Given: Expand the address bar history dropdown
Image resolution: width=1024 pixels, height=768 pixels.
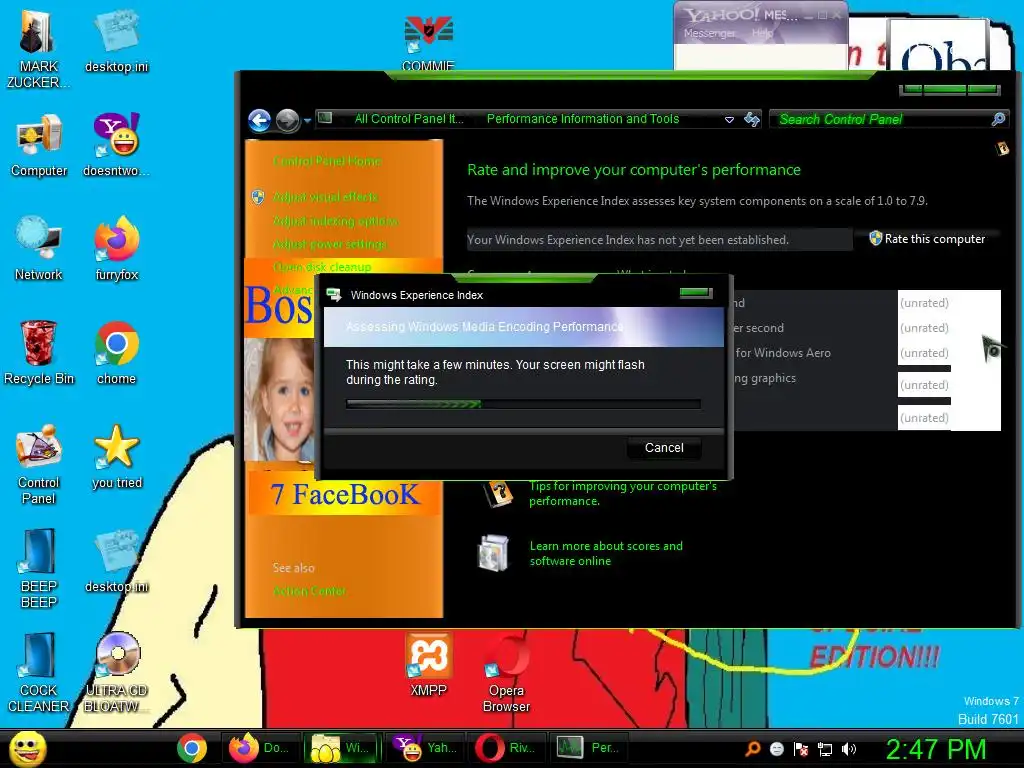Looking at the screenshot, I should click(x=729, y=120).
